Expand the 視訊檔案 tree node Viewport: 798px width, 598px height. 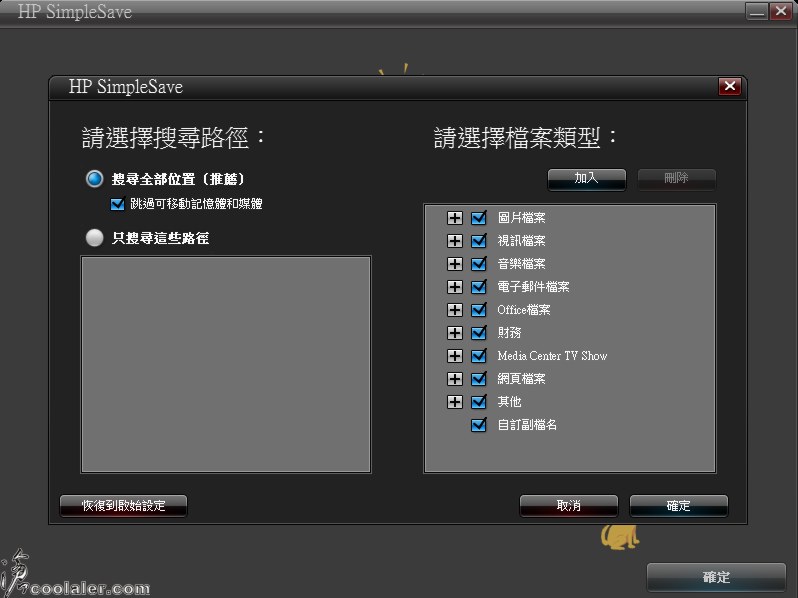click(454, 241)
